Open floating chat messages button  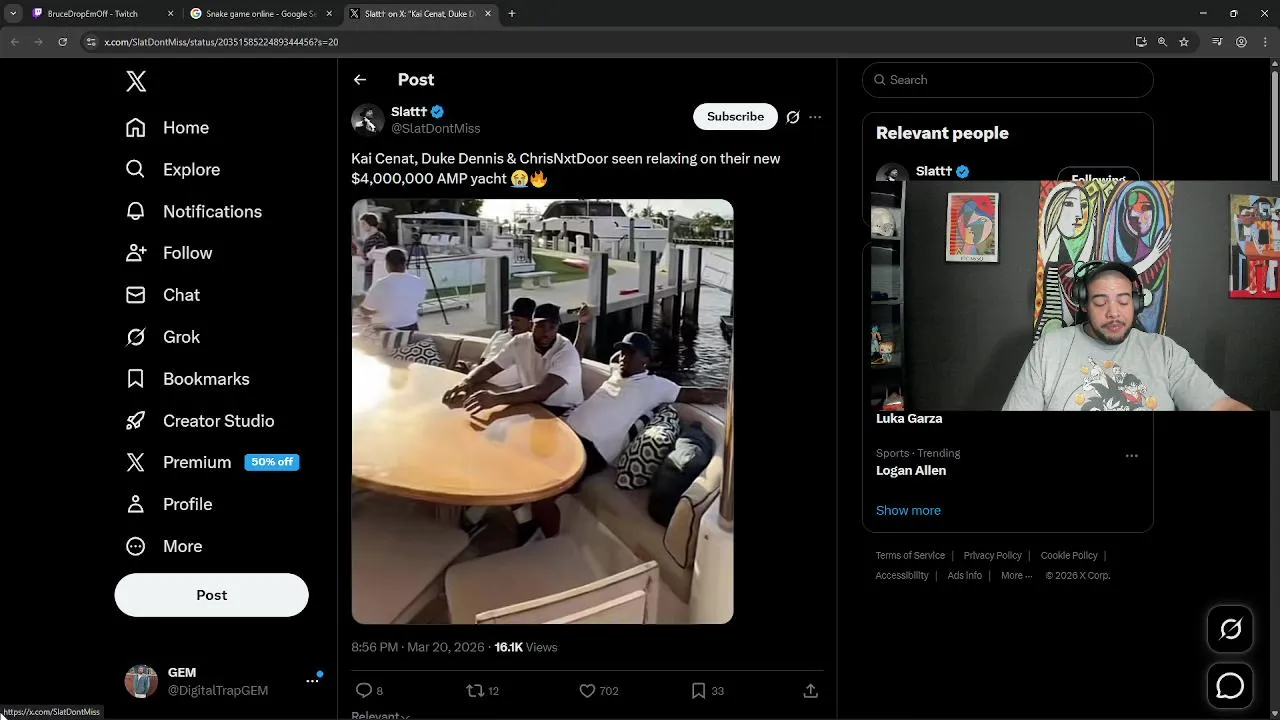1230,686
